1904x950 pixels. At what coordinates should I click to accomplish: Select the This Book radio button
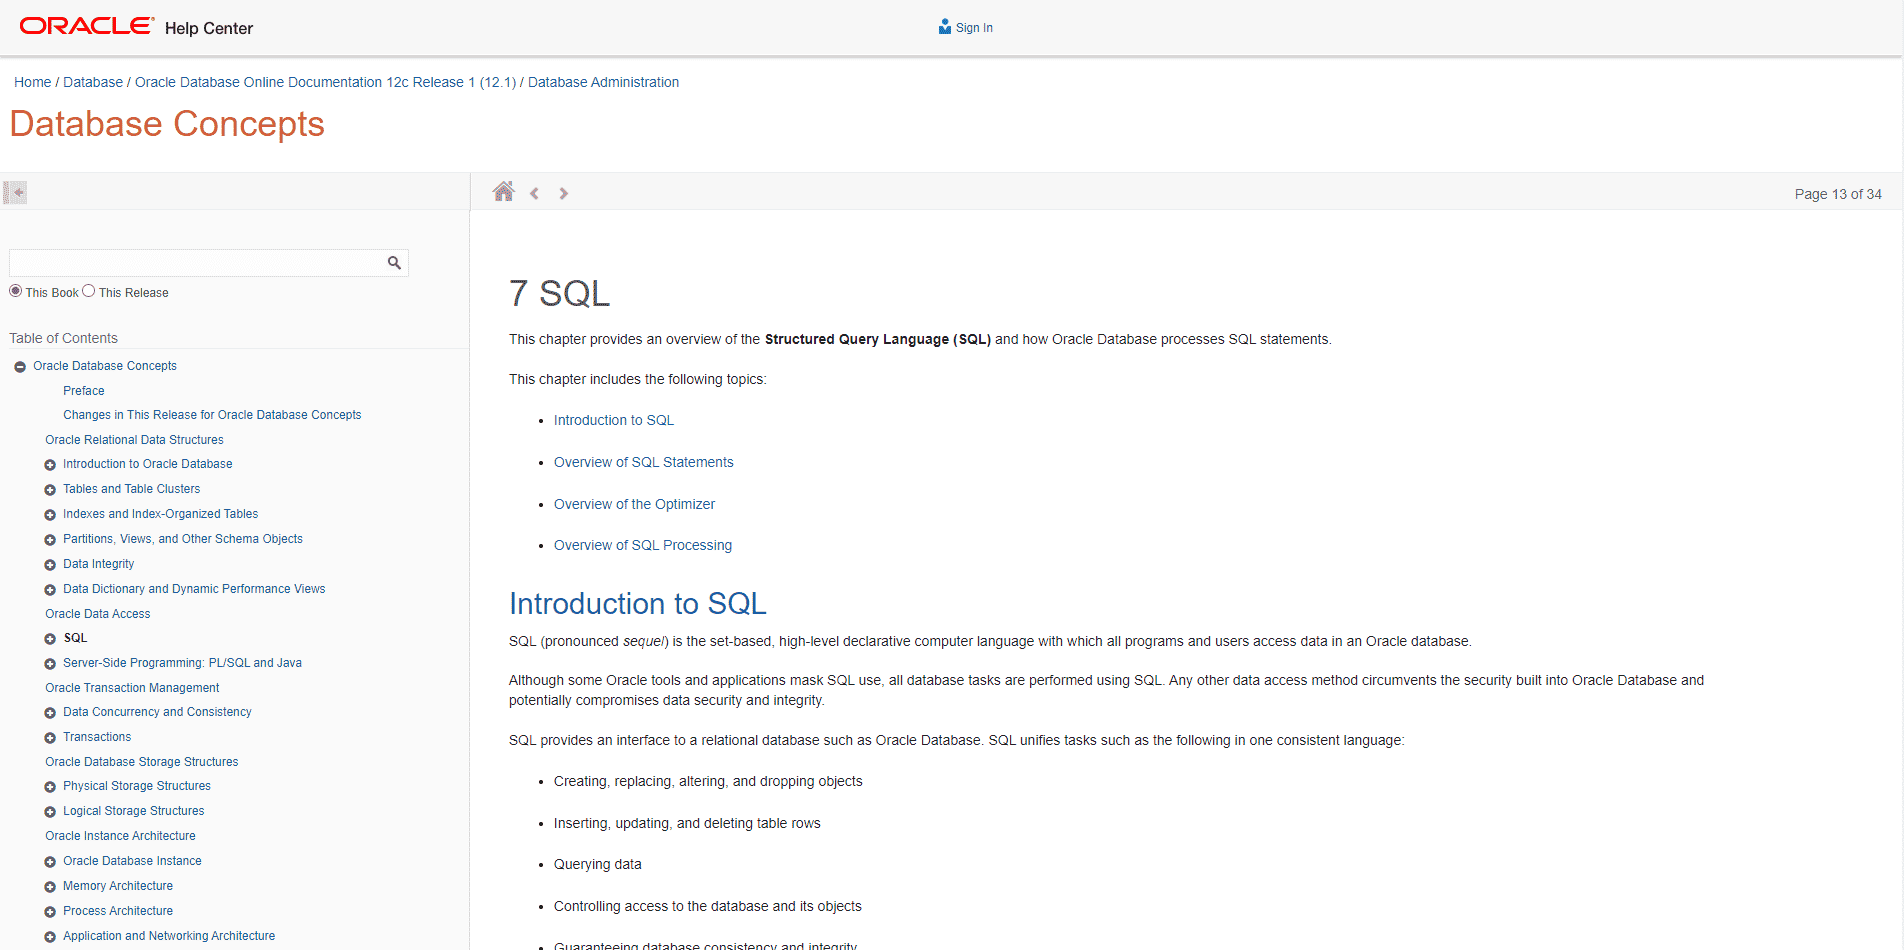(x=15, y=291)
